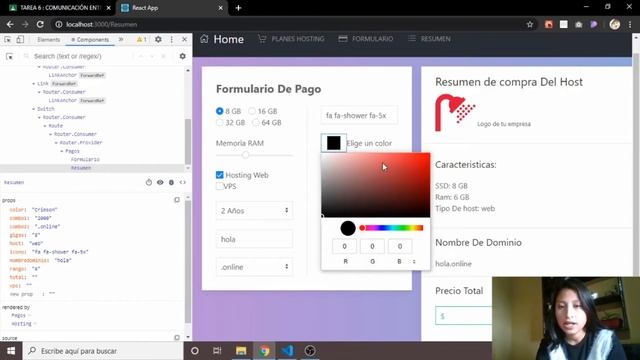Click the rainbow hue slider bar
The width and height of the screenshot is (640, 360).
click(x=392, y=228)
